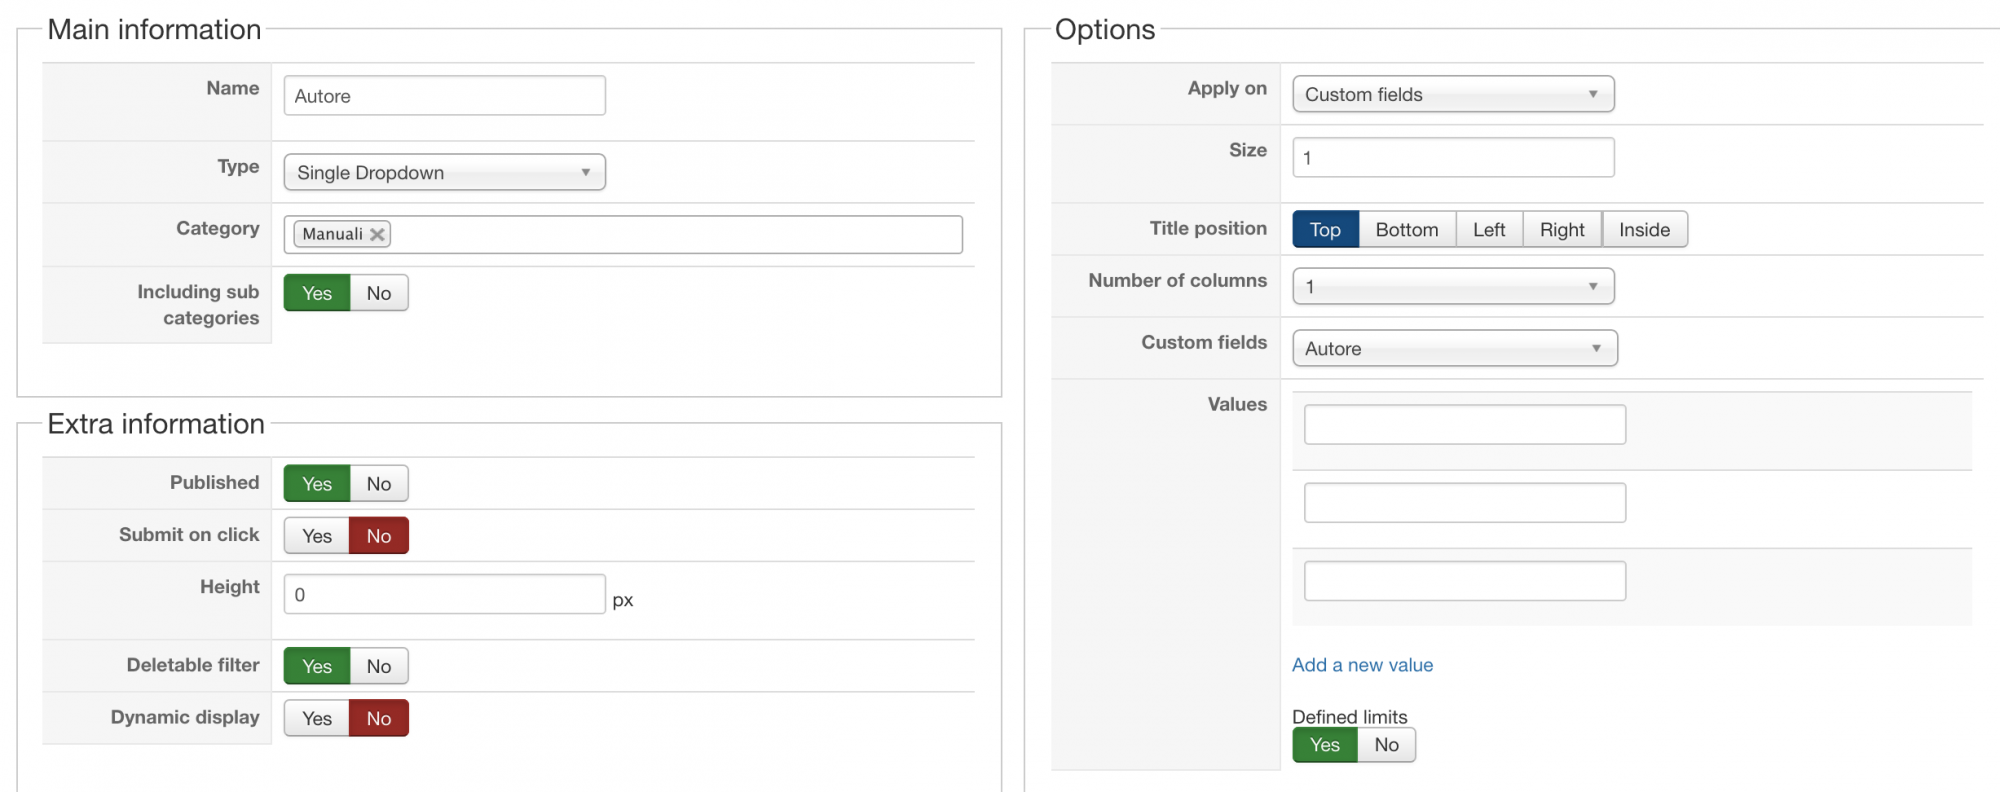Click the Name text field

[x=444, y=96]
